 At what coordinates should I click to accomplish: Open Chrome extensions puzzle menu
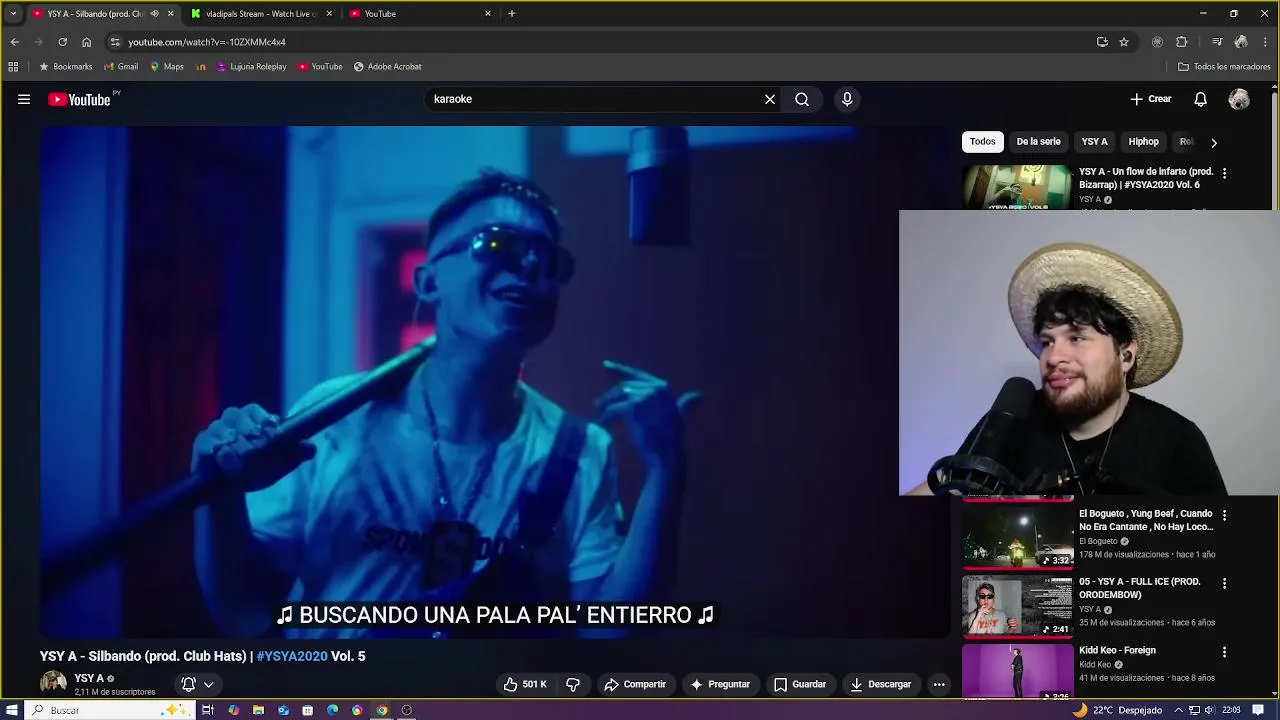coord(1182,42)
